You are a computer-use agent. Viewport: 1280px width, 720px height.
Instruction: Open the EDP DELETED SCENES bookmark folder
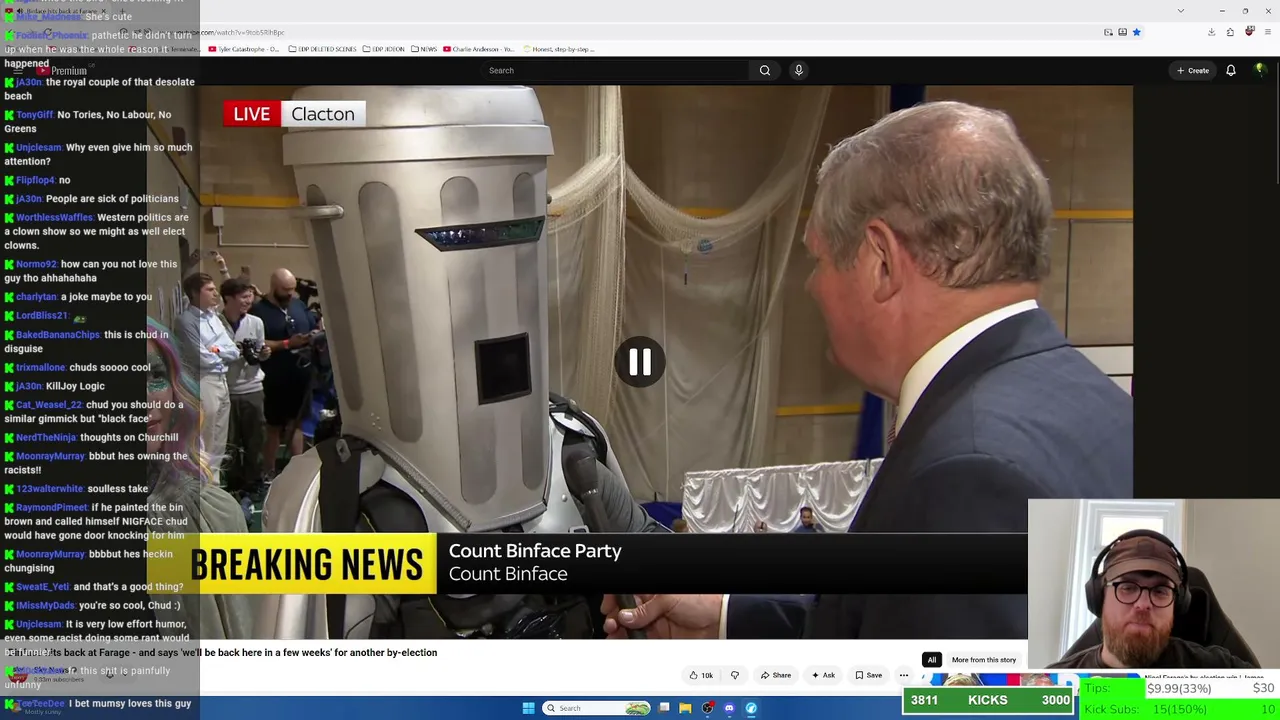tap(322, 49)
